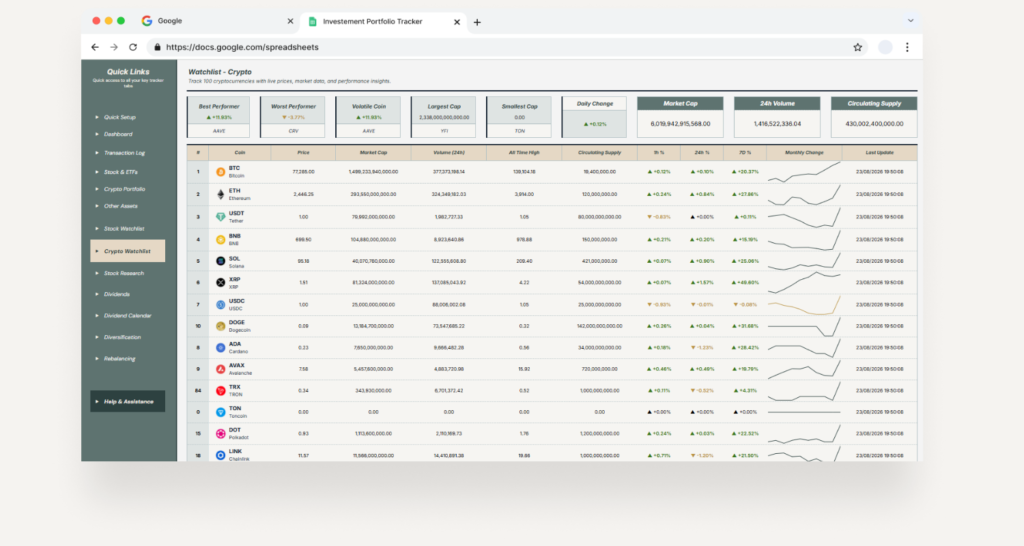
Task: Click the Circulating Supply total card
Action: click(x=874, y=118)
